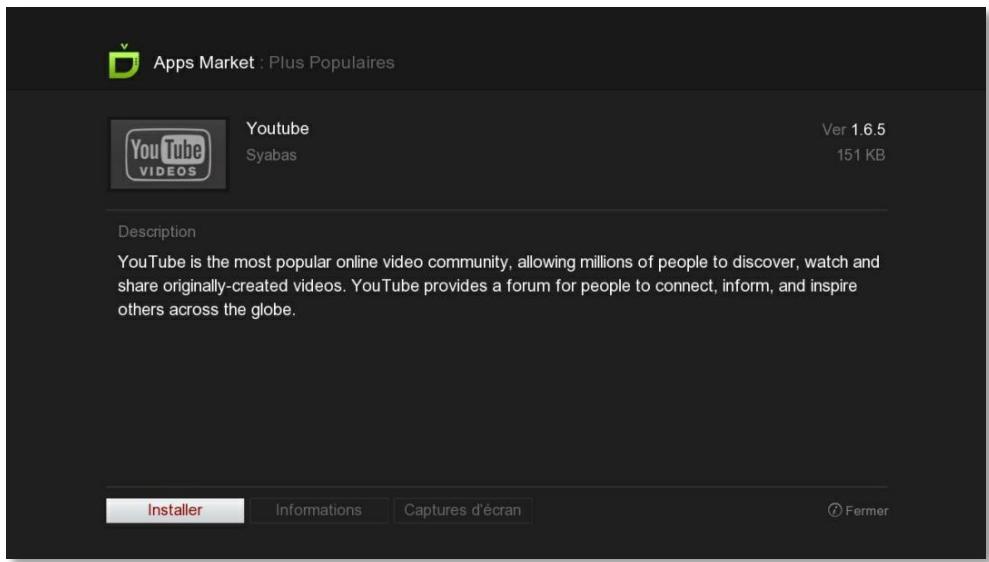
Task: Install the Youtube app with Installer
Action: click(175, 510)
